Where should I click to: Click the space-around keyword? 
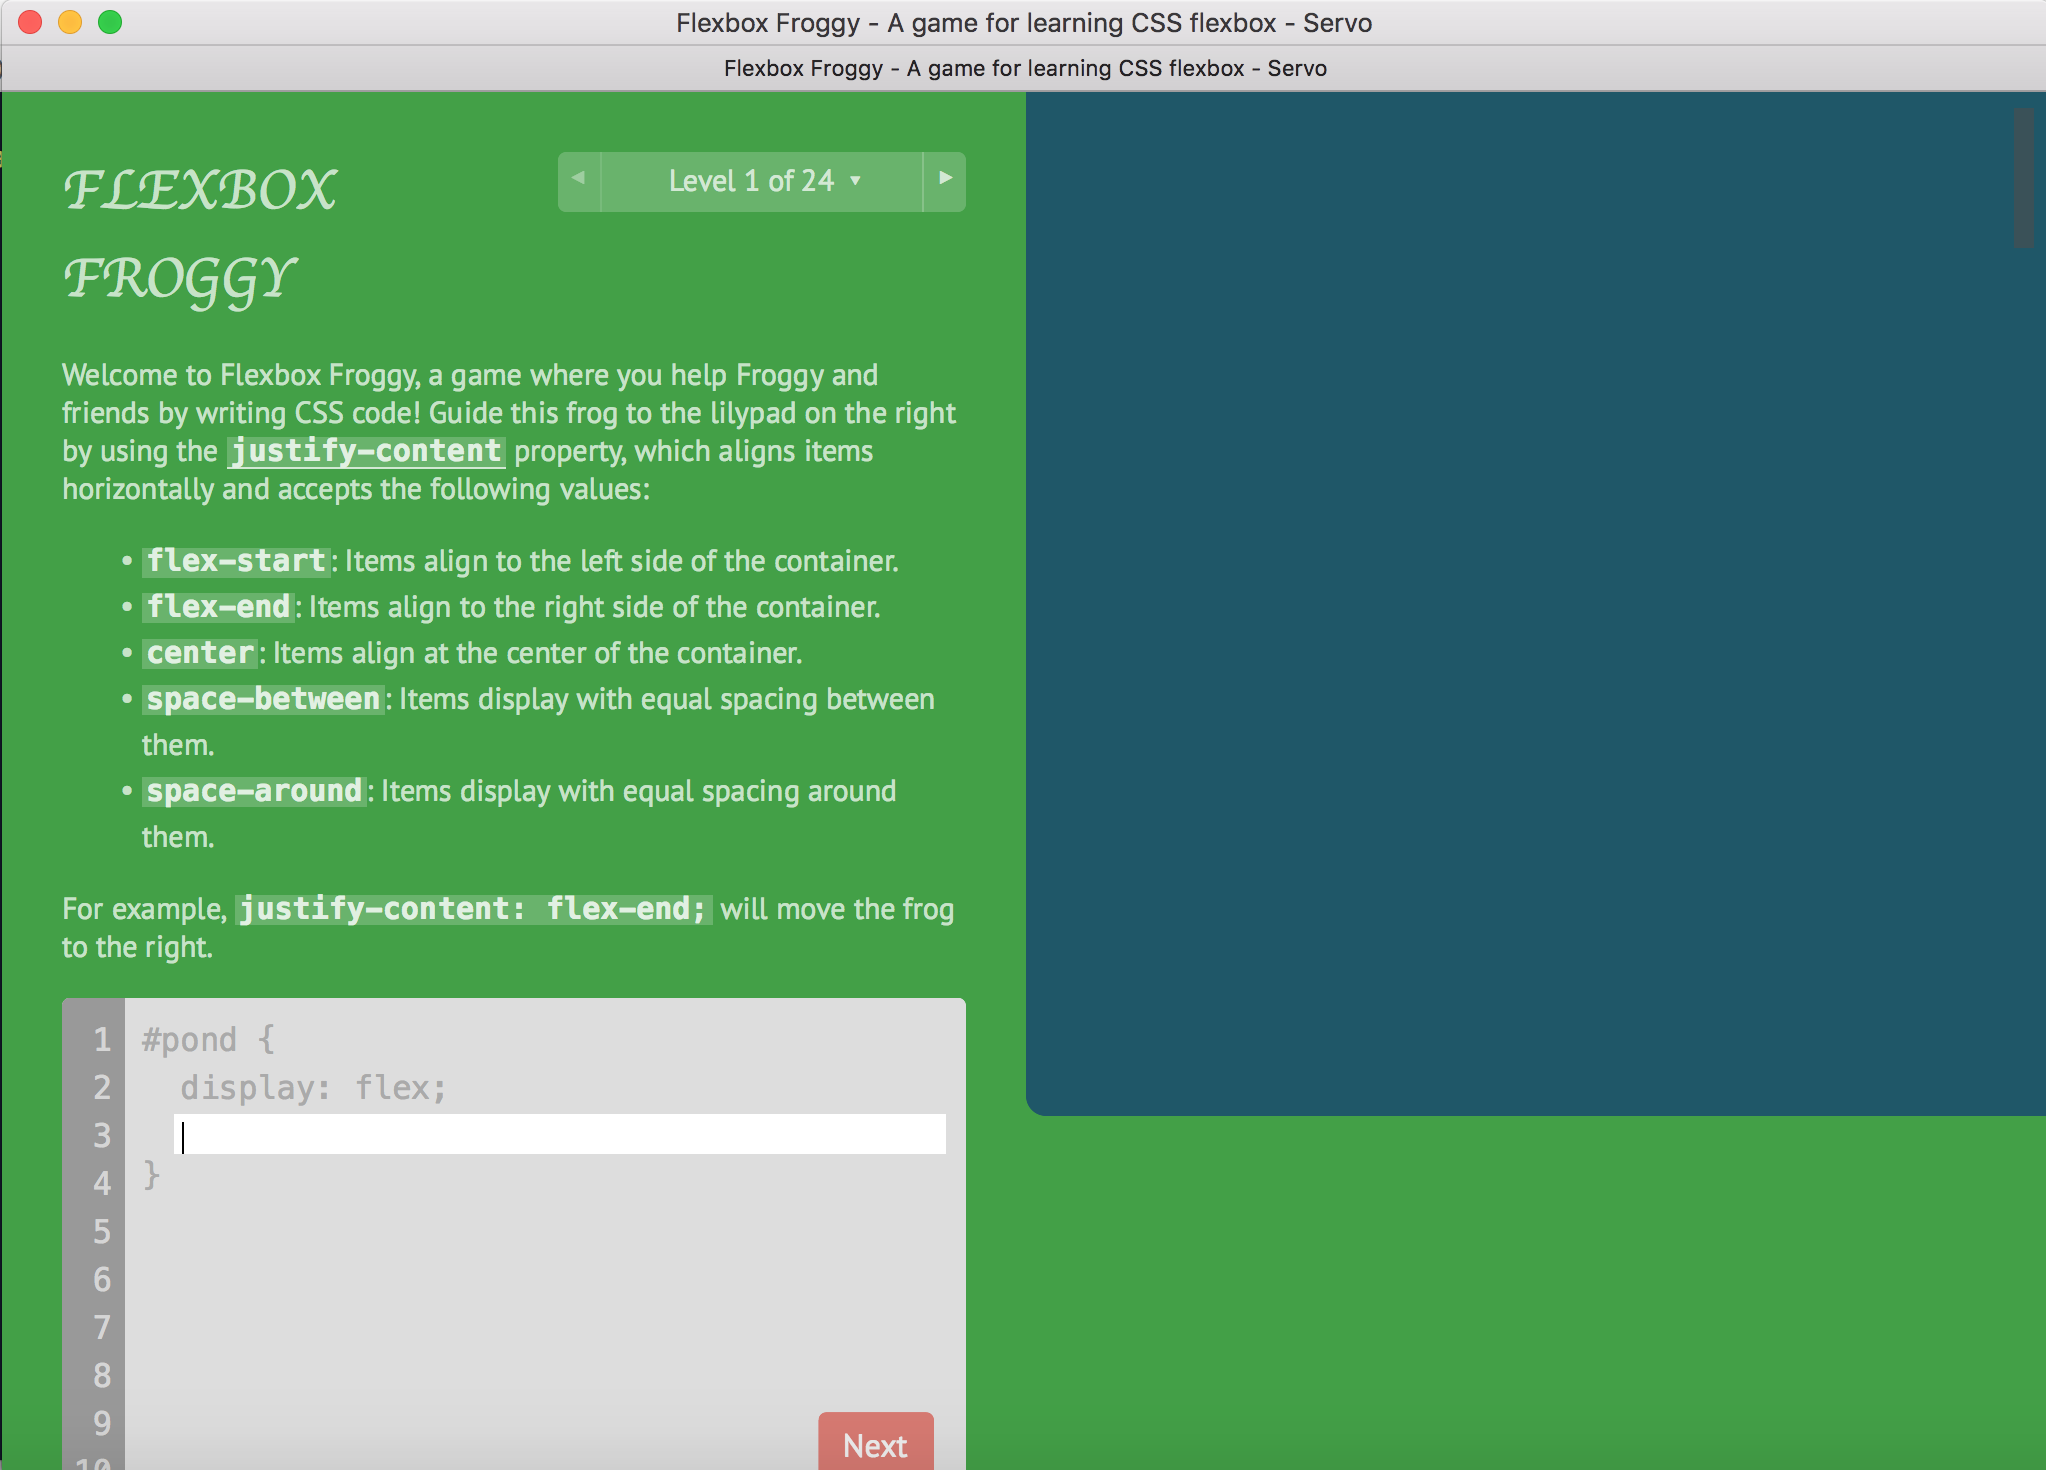click(254, 791)
